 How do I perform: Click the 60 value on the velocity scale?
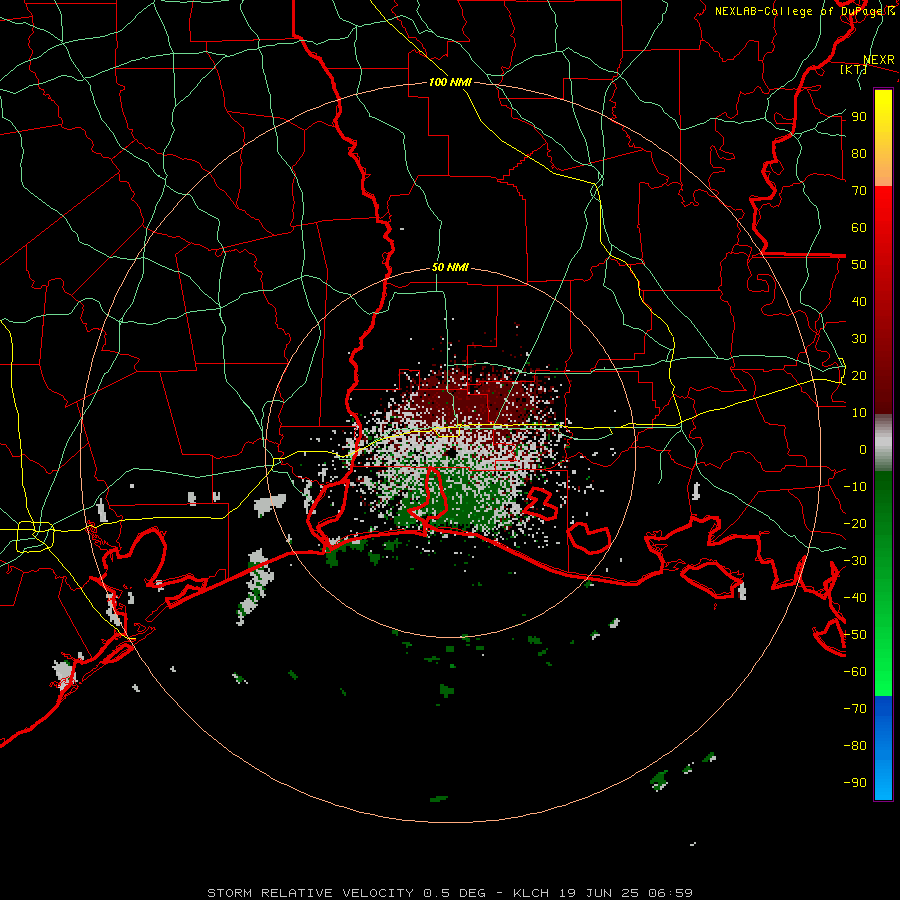click(x=859, y=227)
